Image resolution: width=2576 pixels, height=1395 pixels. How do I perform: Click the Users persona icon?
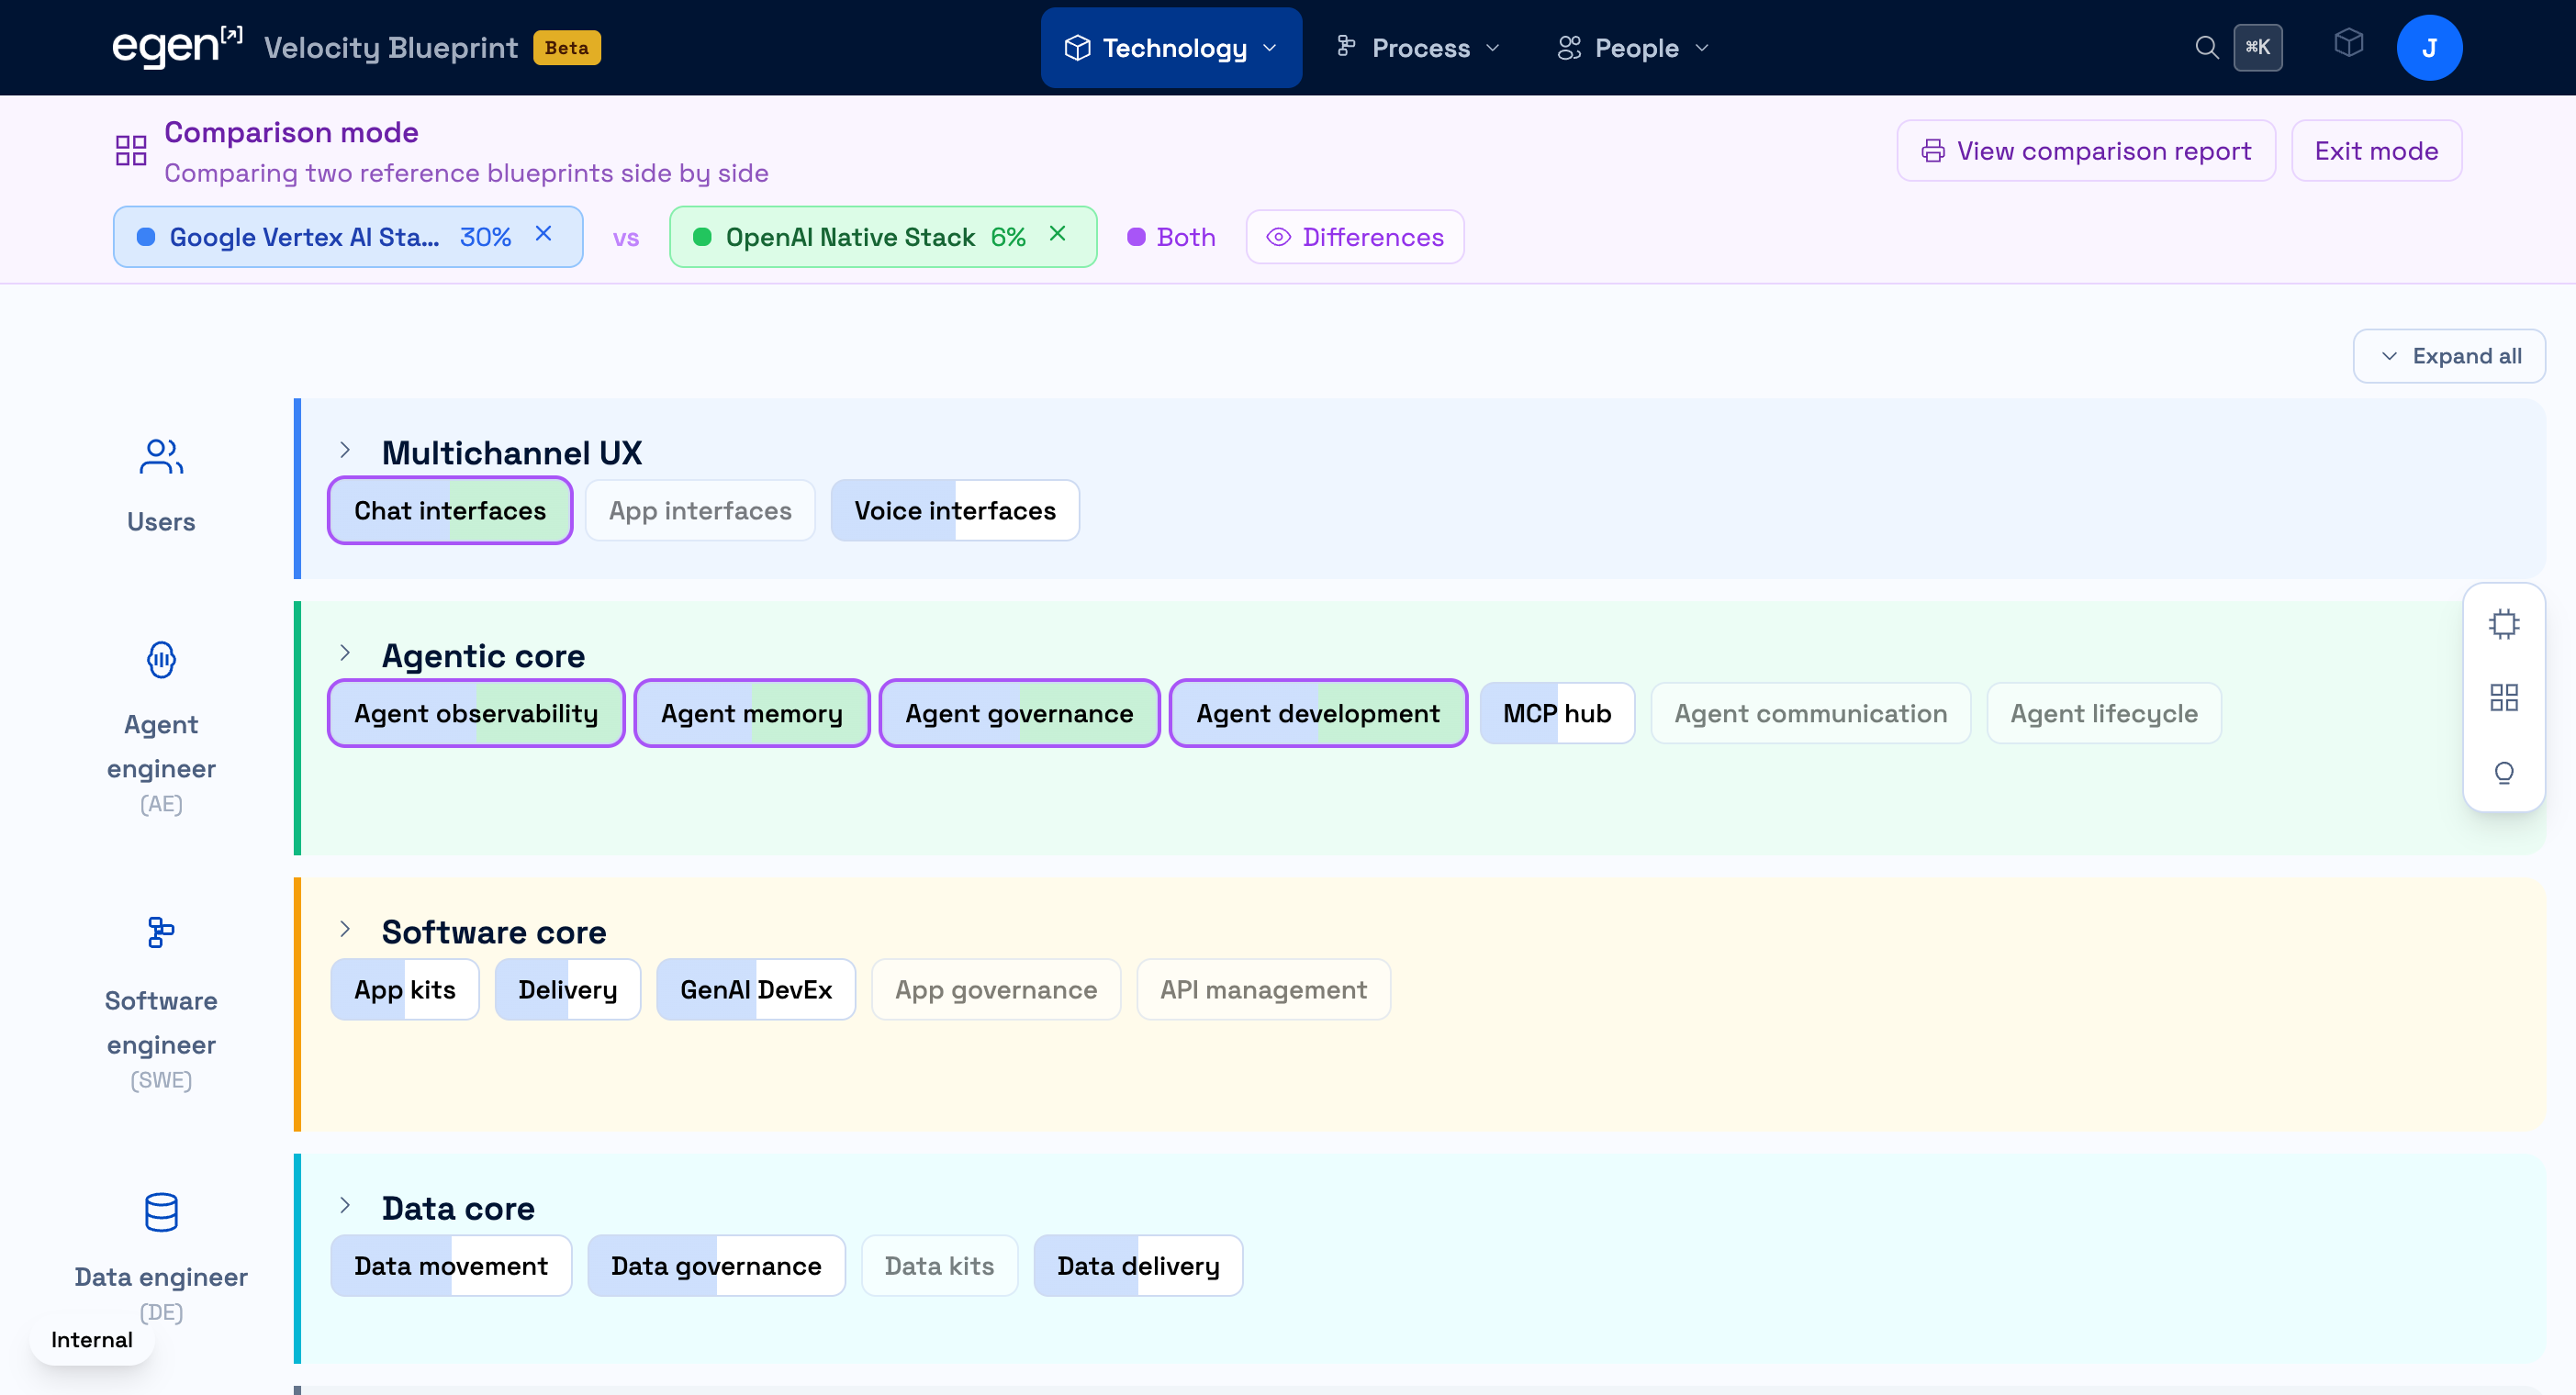[161, 457]
